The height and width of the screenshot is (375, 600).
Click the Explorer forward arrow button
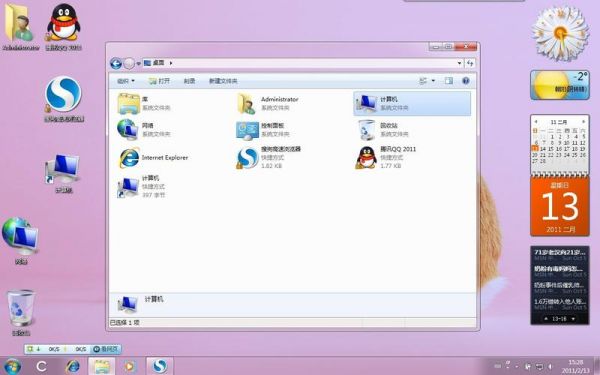pos(129,63)
